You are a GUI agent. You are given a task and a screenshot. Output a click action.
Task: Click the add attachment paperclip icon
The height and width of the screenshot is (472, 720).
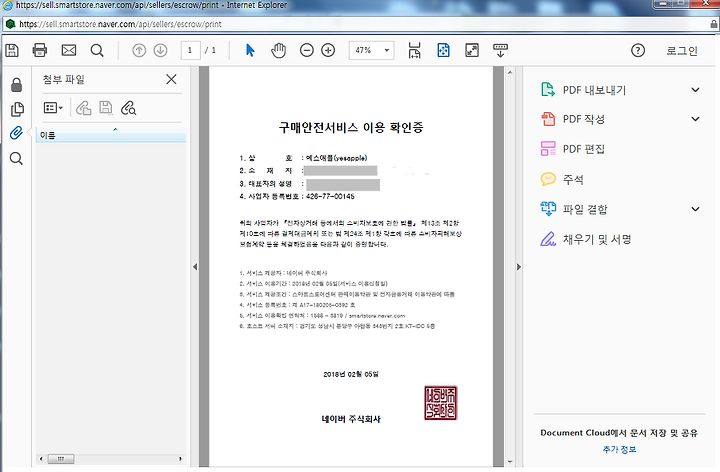(84, 108)
